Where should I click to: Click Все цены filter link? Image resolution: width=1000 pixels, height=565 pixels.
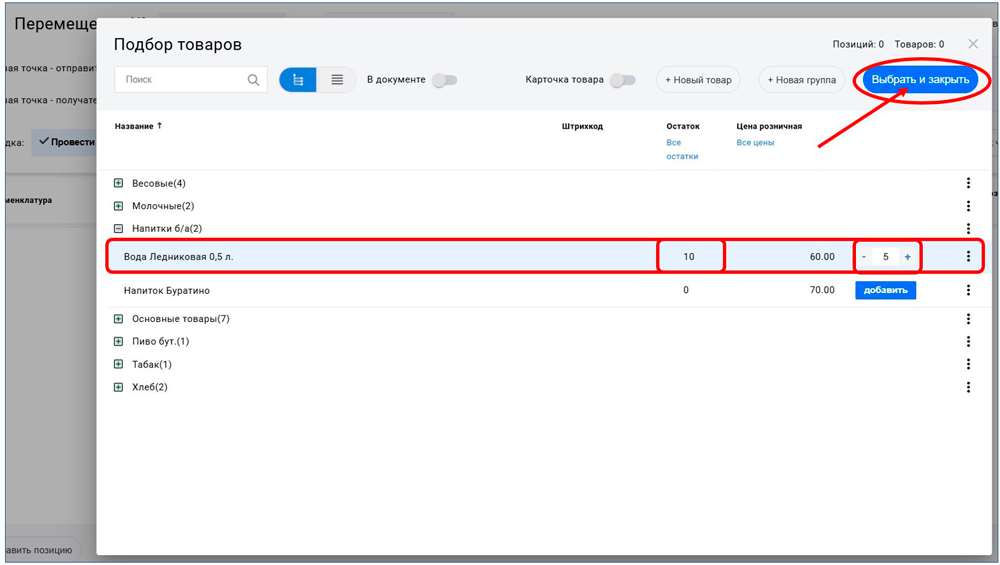click(755, 143)
